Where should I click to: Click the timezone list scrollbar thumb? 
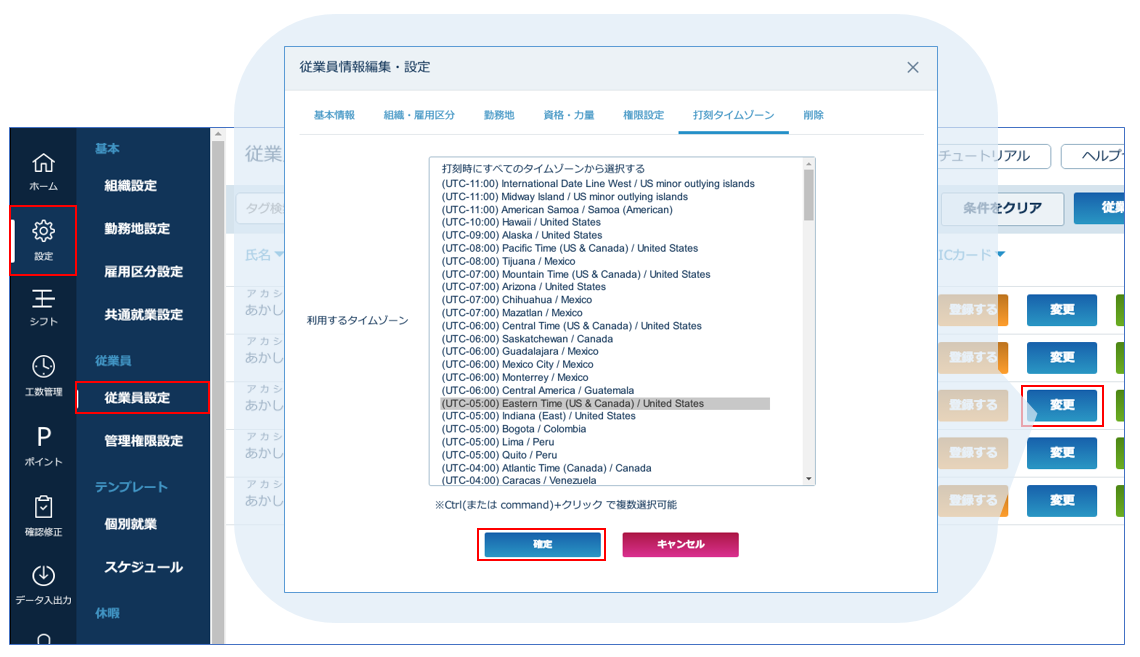(x=808, y=196)
